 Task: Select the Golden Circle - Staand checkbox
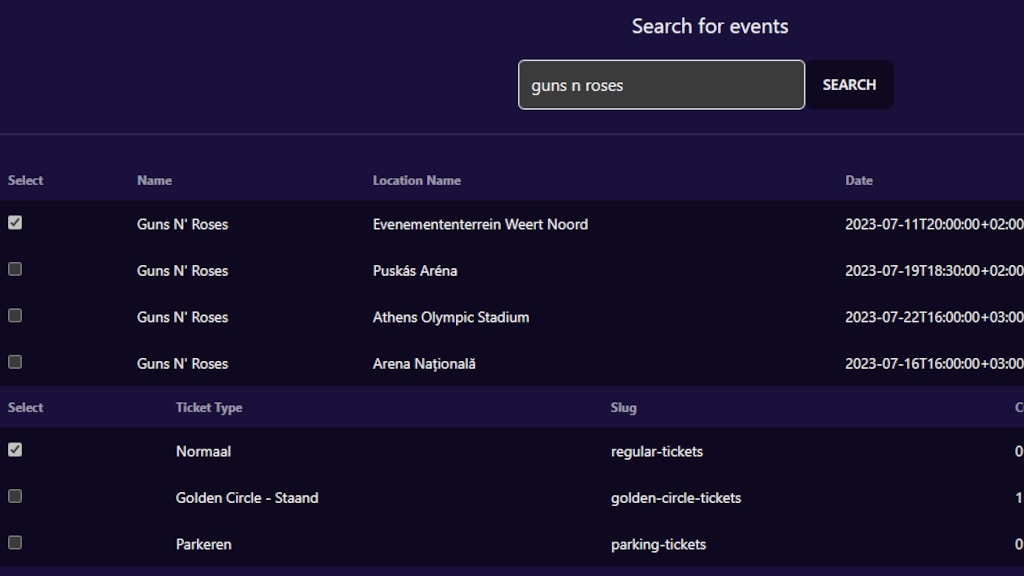click(15, 496)
